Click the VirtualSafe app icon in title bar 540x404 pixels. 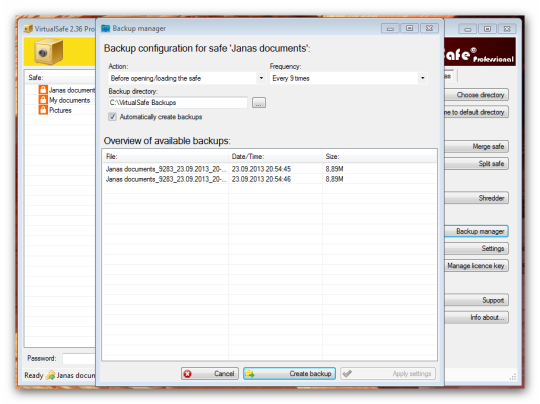coord(28,29)
